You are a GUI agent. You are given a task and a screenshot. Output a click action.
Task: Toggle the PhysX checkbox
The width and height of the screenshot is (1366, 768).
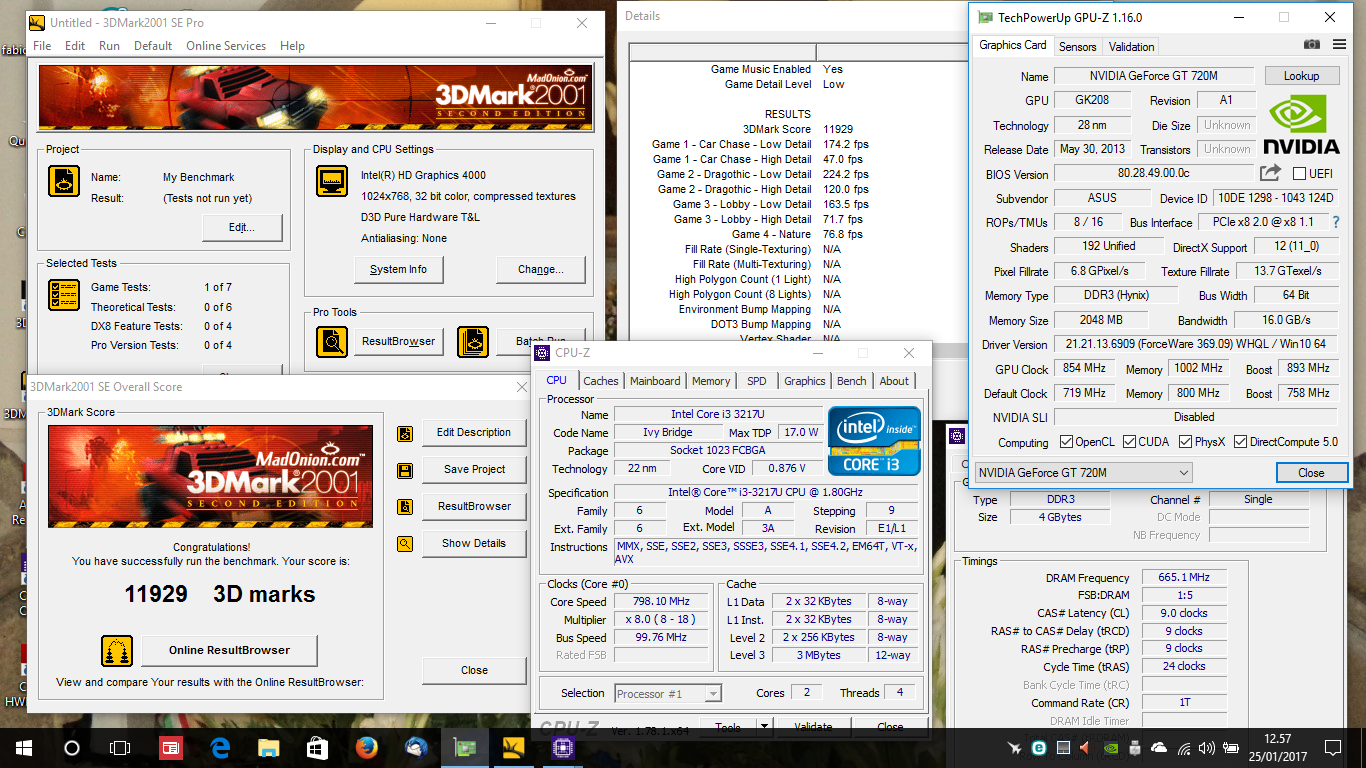point(1186,442)
